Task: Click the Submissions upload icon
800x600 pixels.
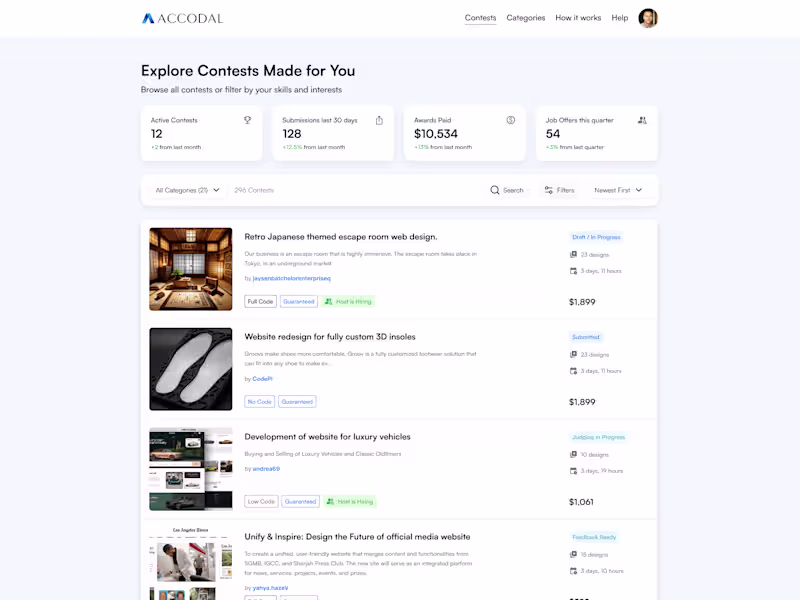Action: coord(379,119)
